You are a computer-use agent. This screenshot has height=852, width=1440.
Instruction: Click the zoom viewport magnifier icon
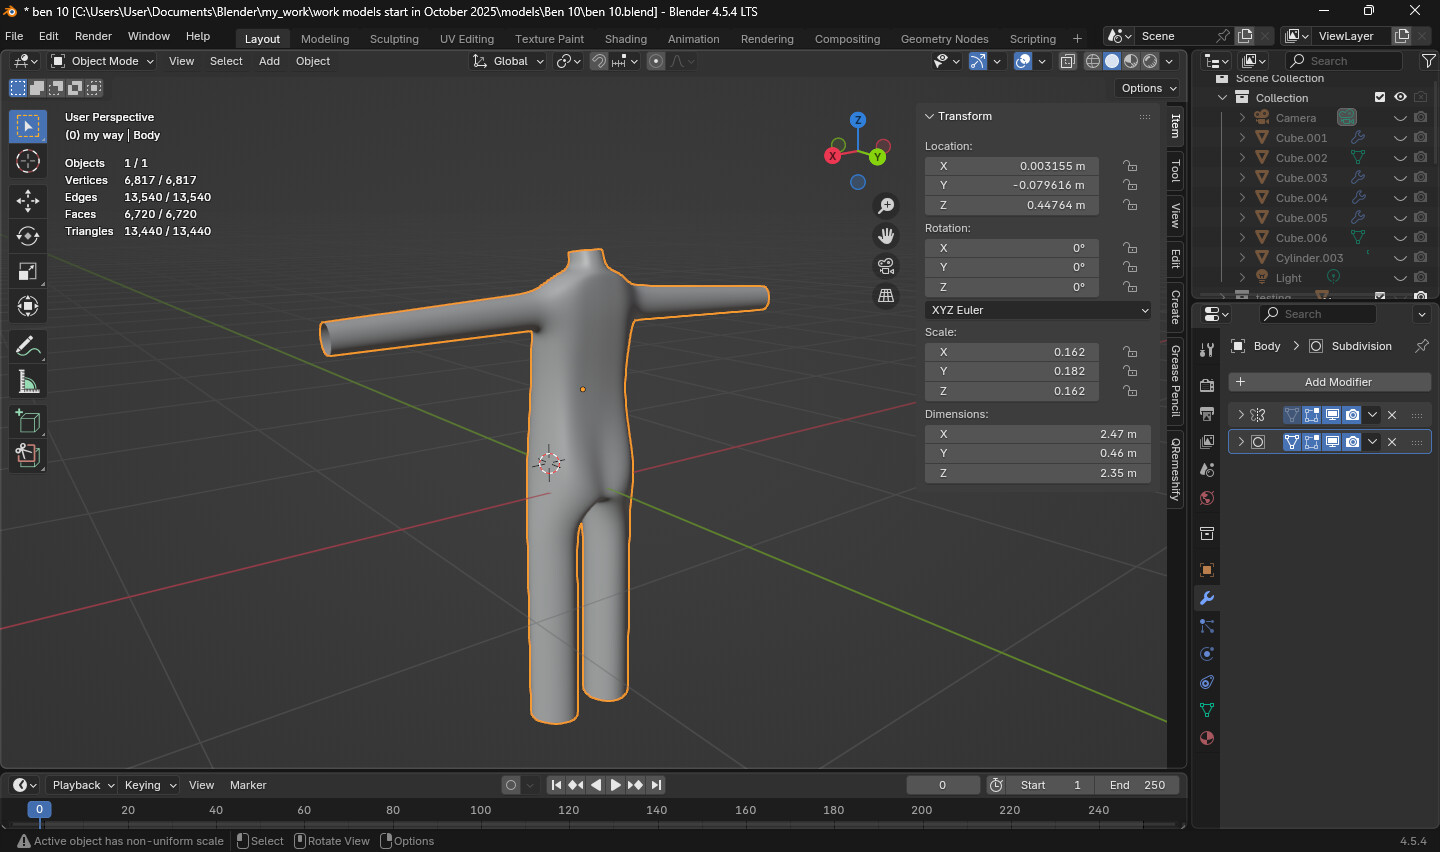tap(886, 206)
